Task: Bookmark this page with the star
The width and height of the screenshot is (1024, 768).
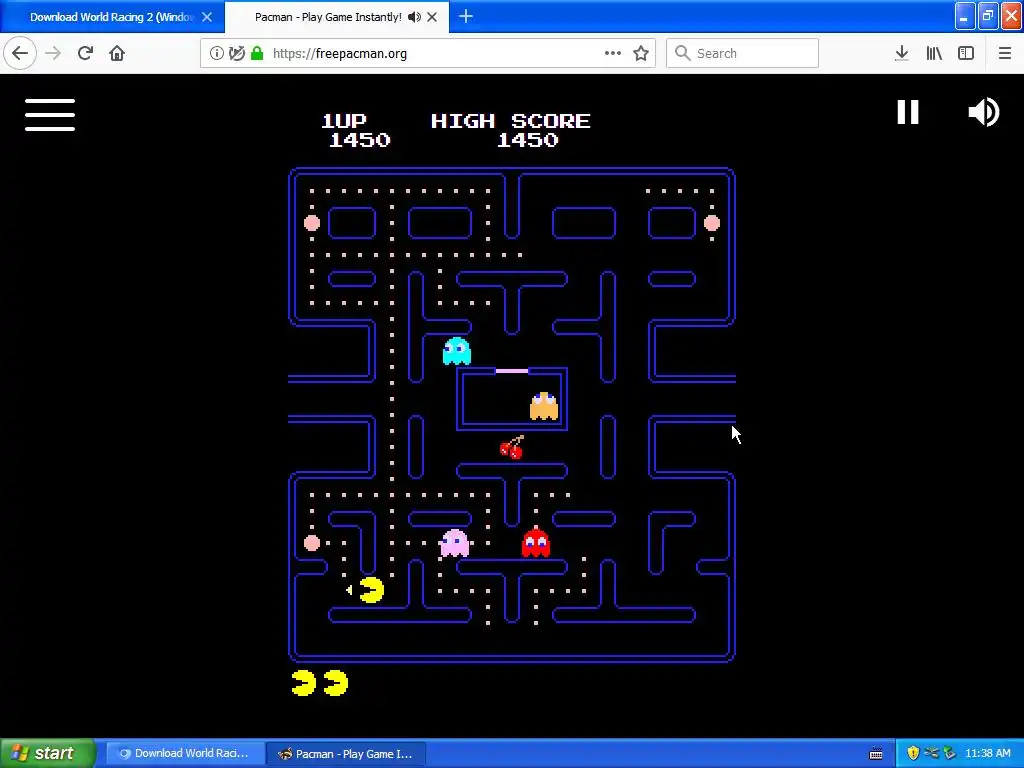Action: point(641,53)
